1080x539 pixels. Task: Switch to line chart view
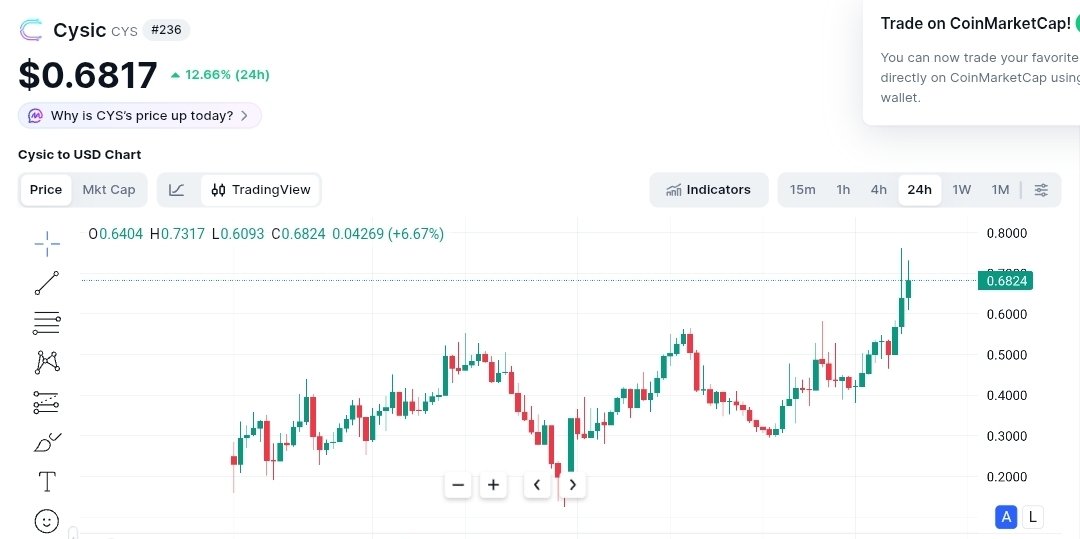[x=177, y=190]
